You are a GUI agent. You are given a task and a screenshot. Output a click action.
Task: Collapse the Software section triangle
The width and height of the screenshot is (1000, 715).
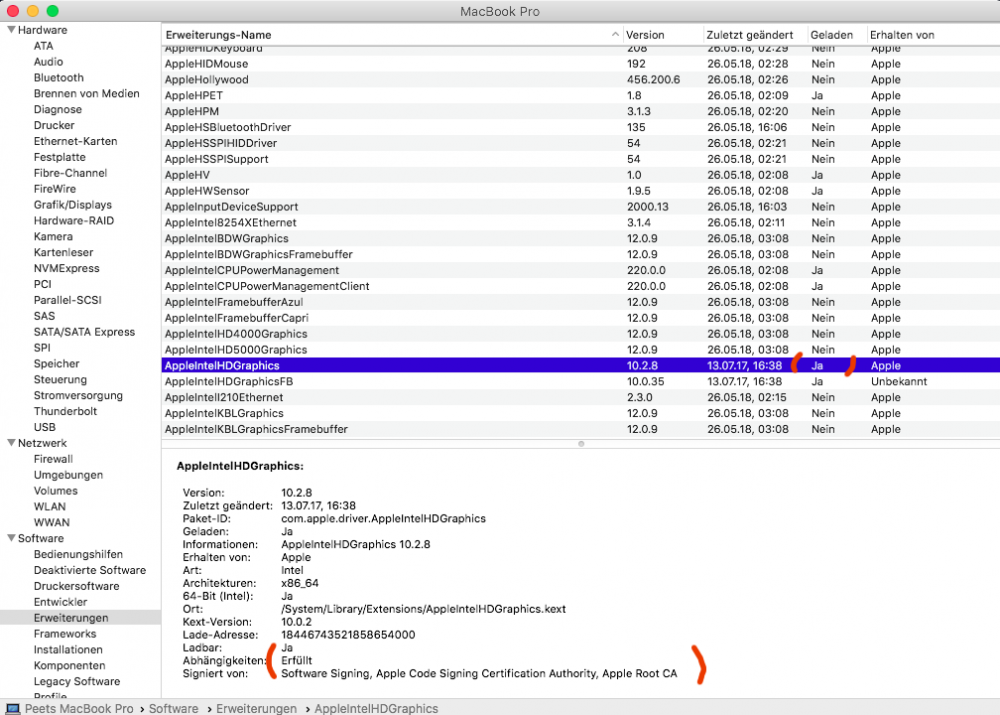tap(11, 538)
